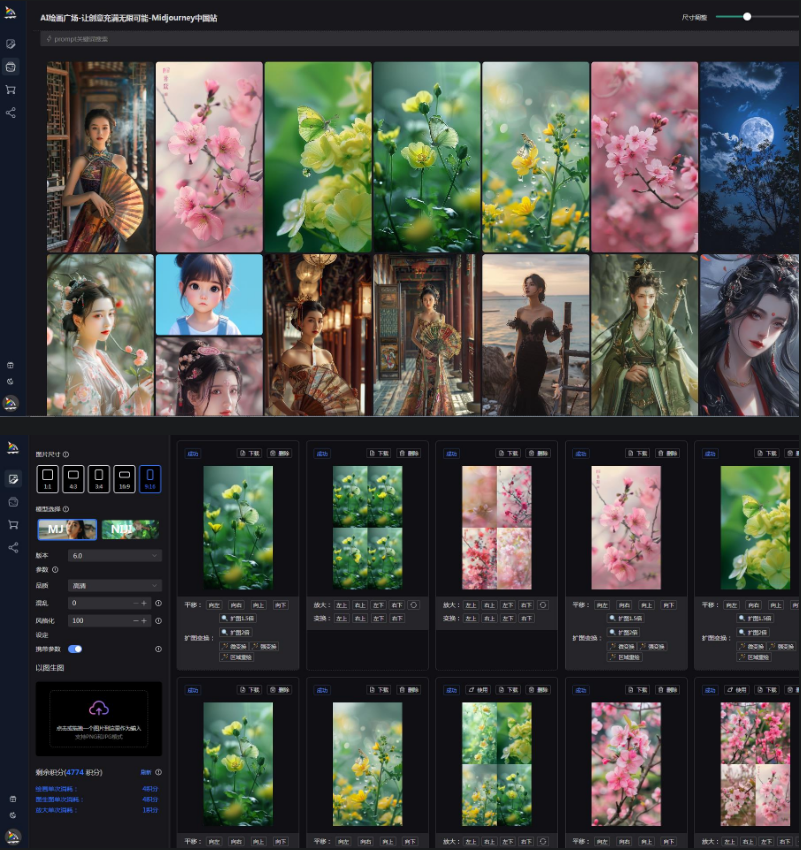
Task: Click 扩图1.5倍 button on first card
Action: pos(238,619)
